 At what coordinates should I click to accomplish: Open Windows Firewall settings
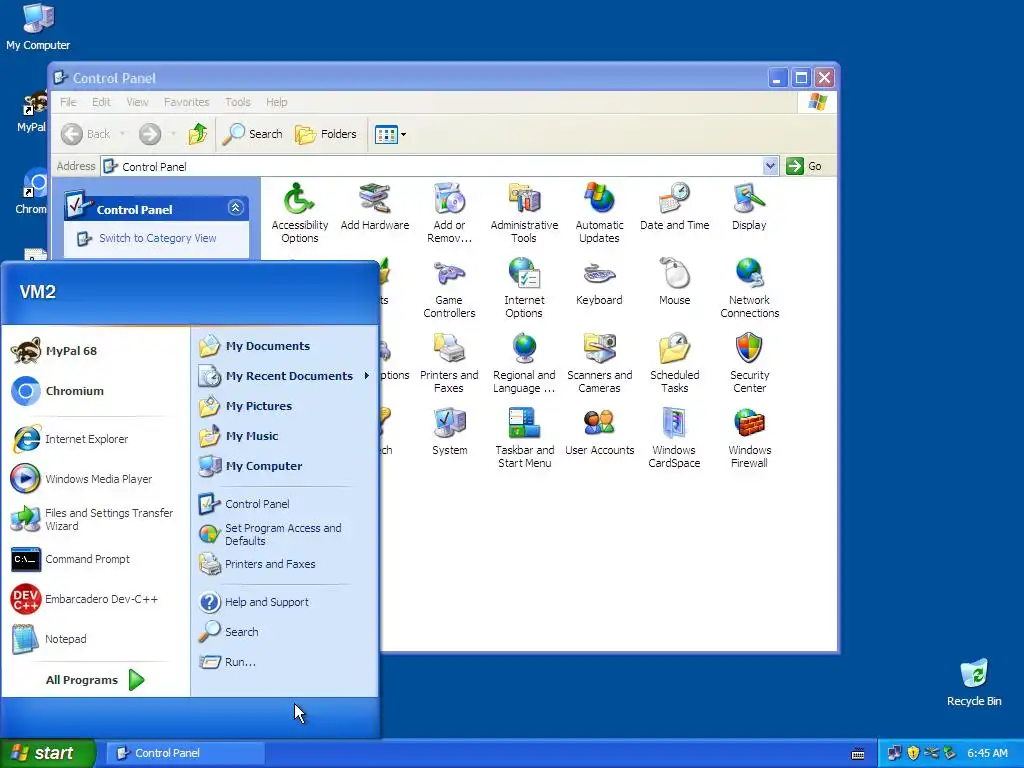[x=750, y=438]
